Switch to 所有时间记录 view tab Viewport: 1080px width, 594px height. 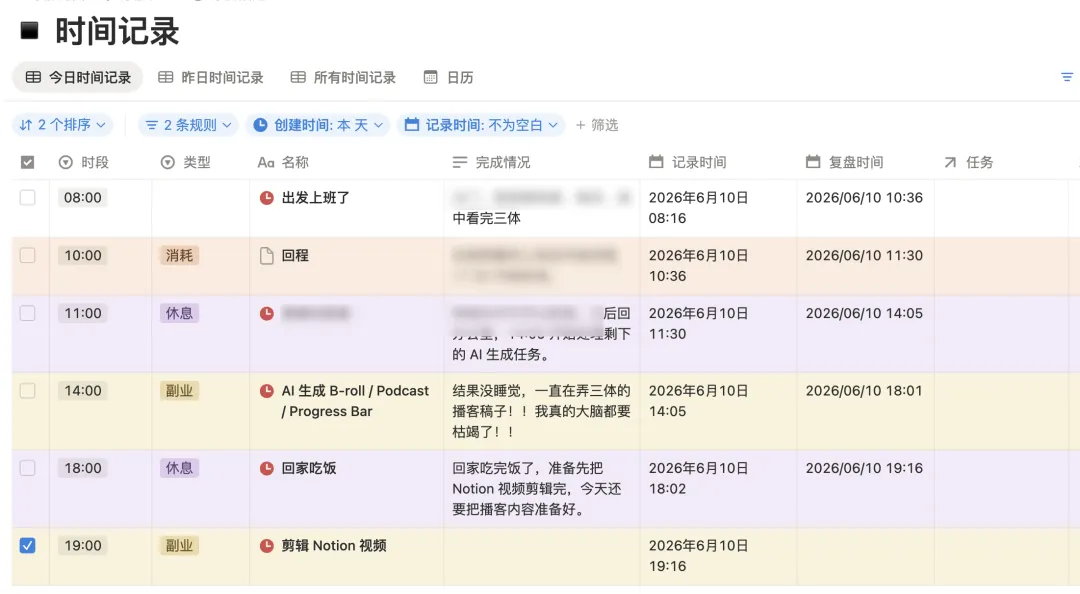[x=343, y=77]
